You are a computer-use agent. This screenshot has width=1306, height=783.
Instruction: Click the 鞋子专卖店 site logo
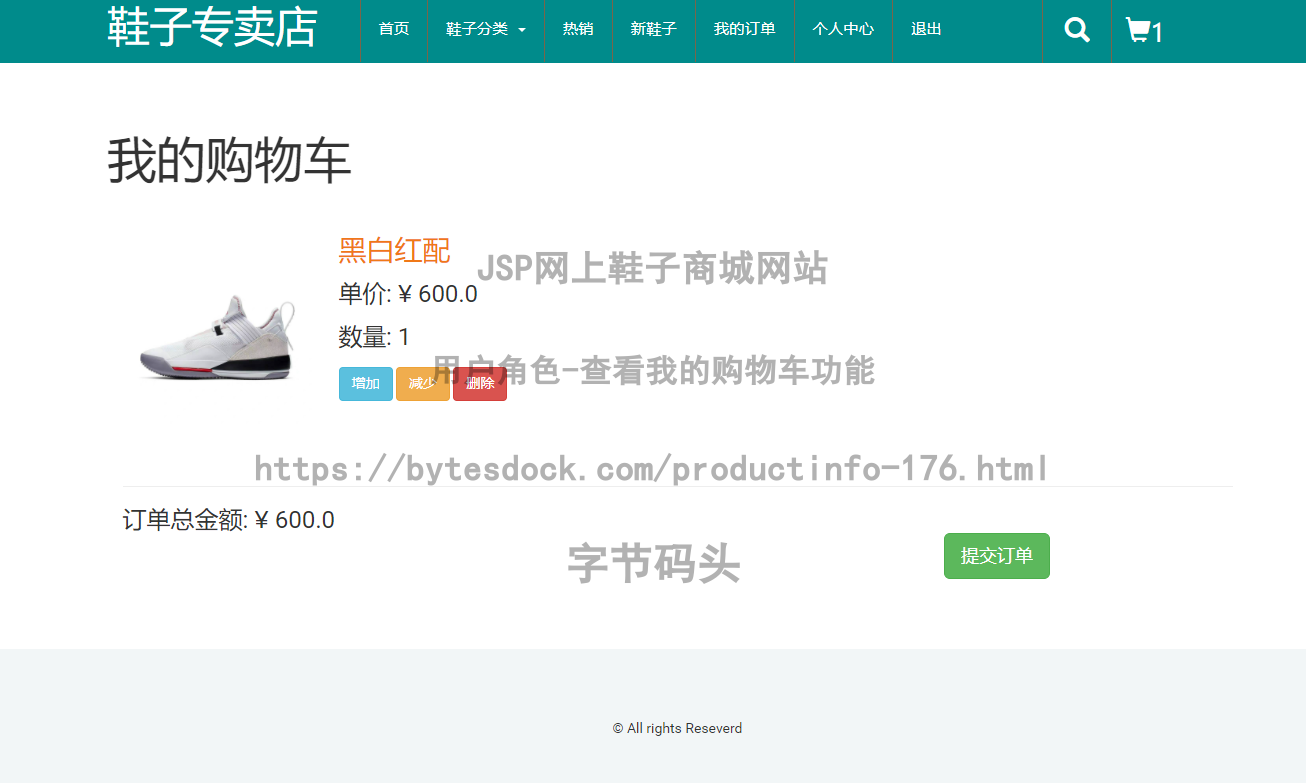[212, 28]
